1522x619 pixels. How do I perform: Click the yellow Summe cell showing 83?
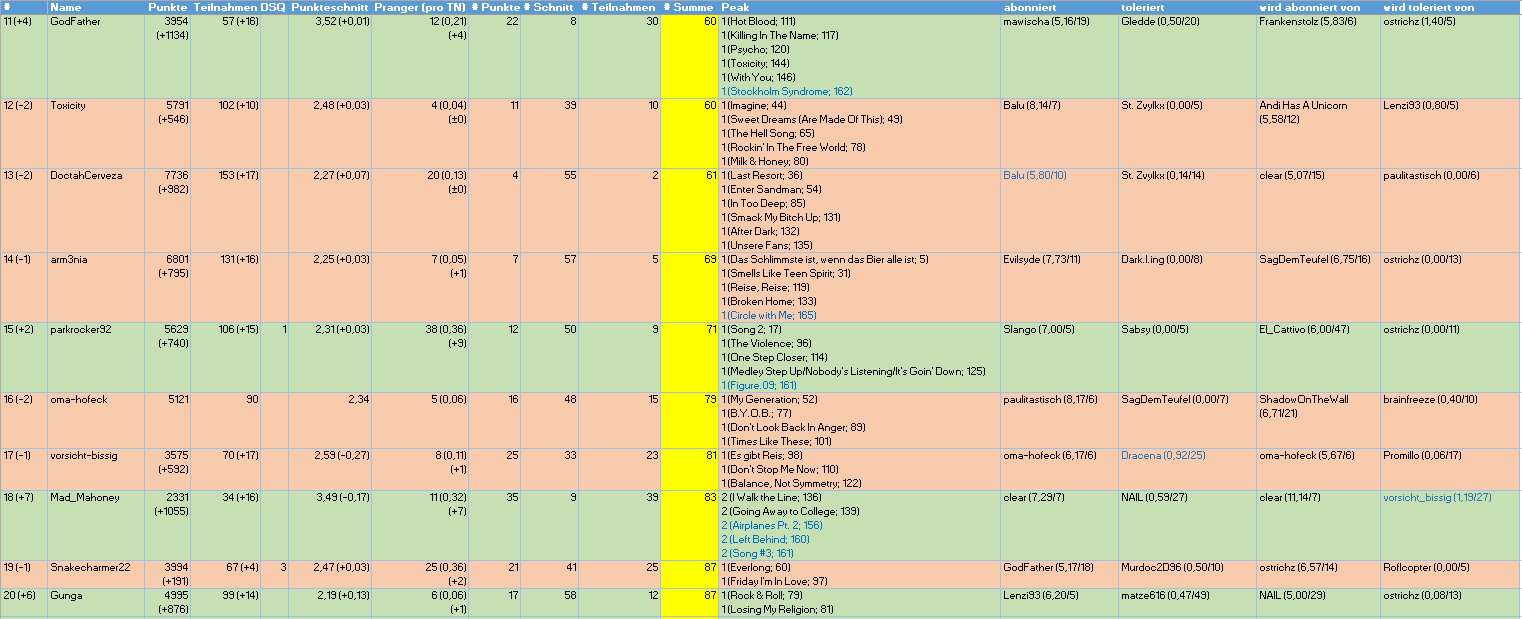[x=689, y=497]
